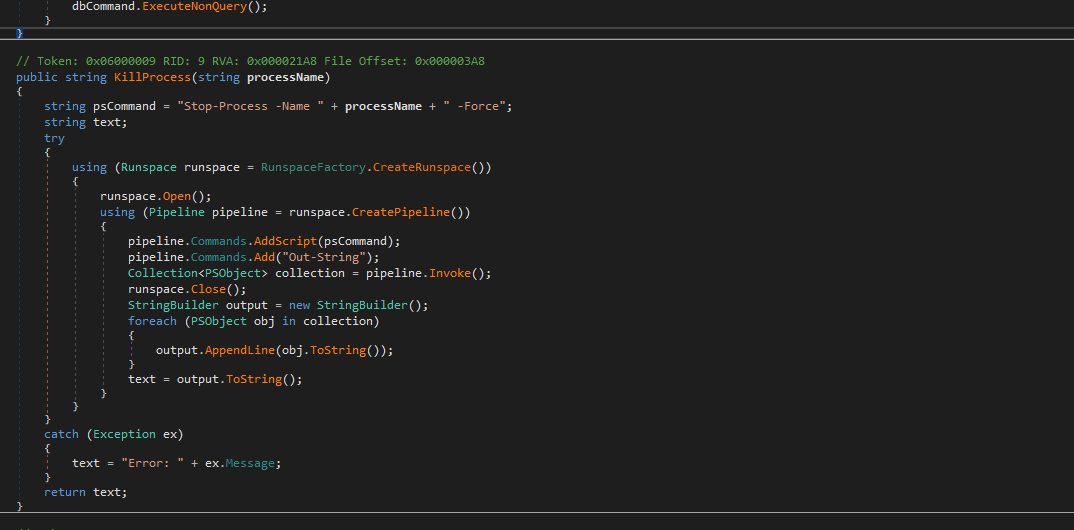Click psCommand argument inside AddScript
Image resolution: width=1074 pixels, height=530 pixels.
(355, 241)
